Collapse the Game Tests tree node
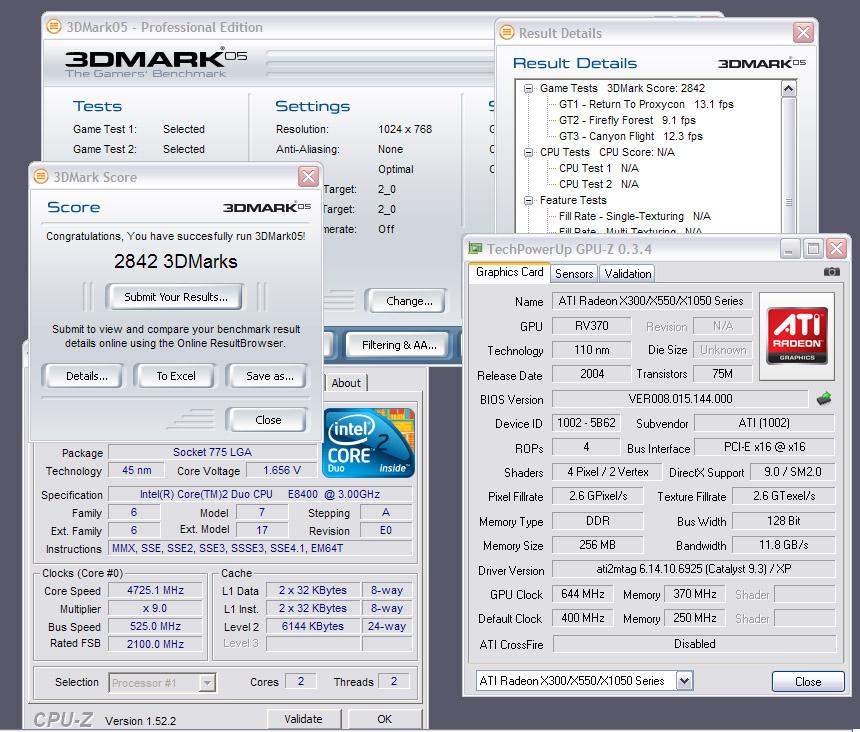The width and height of the screenshot is (860, 732). 528,88
